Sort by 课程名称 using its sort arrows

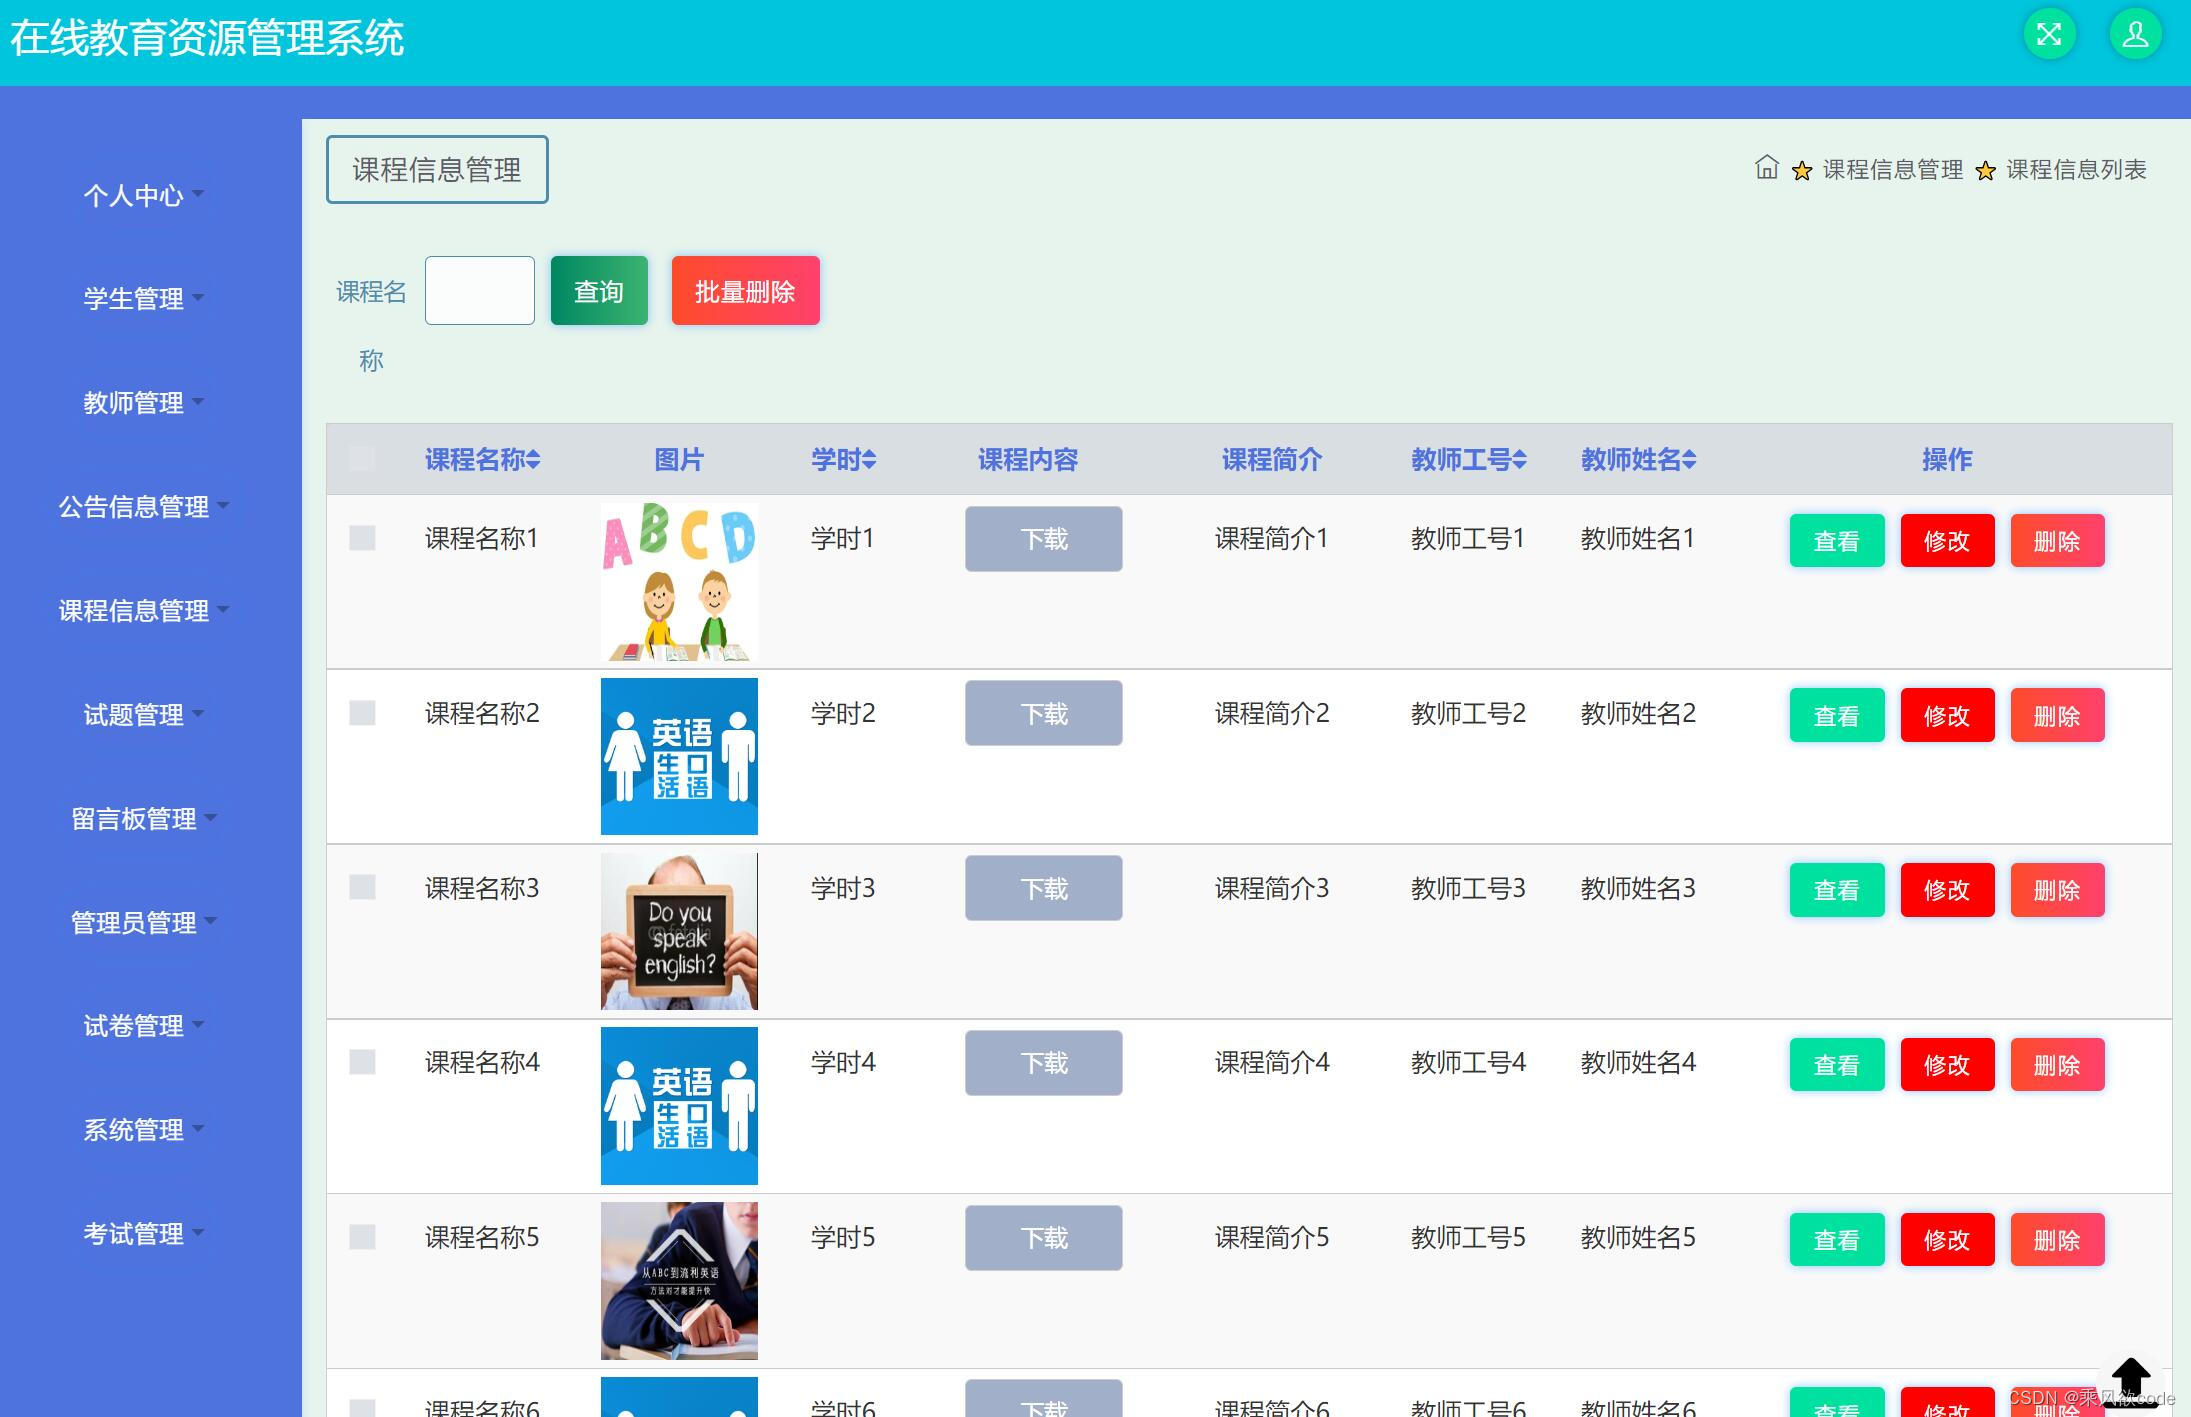click(x=536, y=459)
